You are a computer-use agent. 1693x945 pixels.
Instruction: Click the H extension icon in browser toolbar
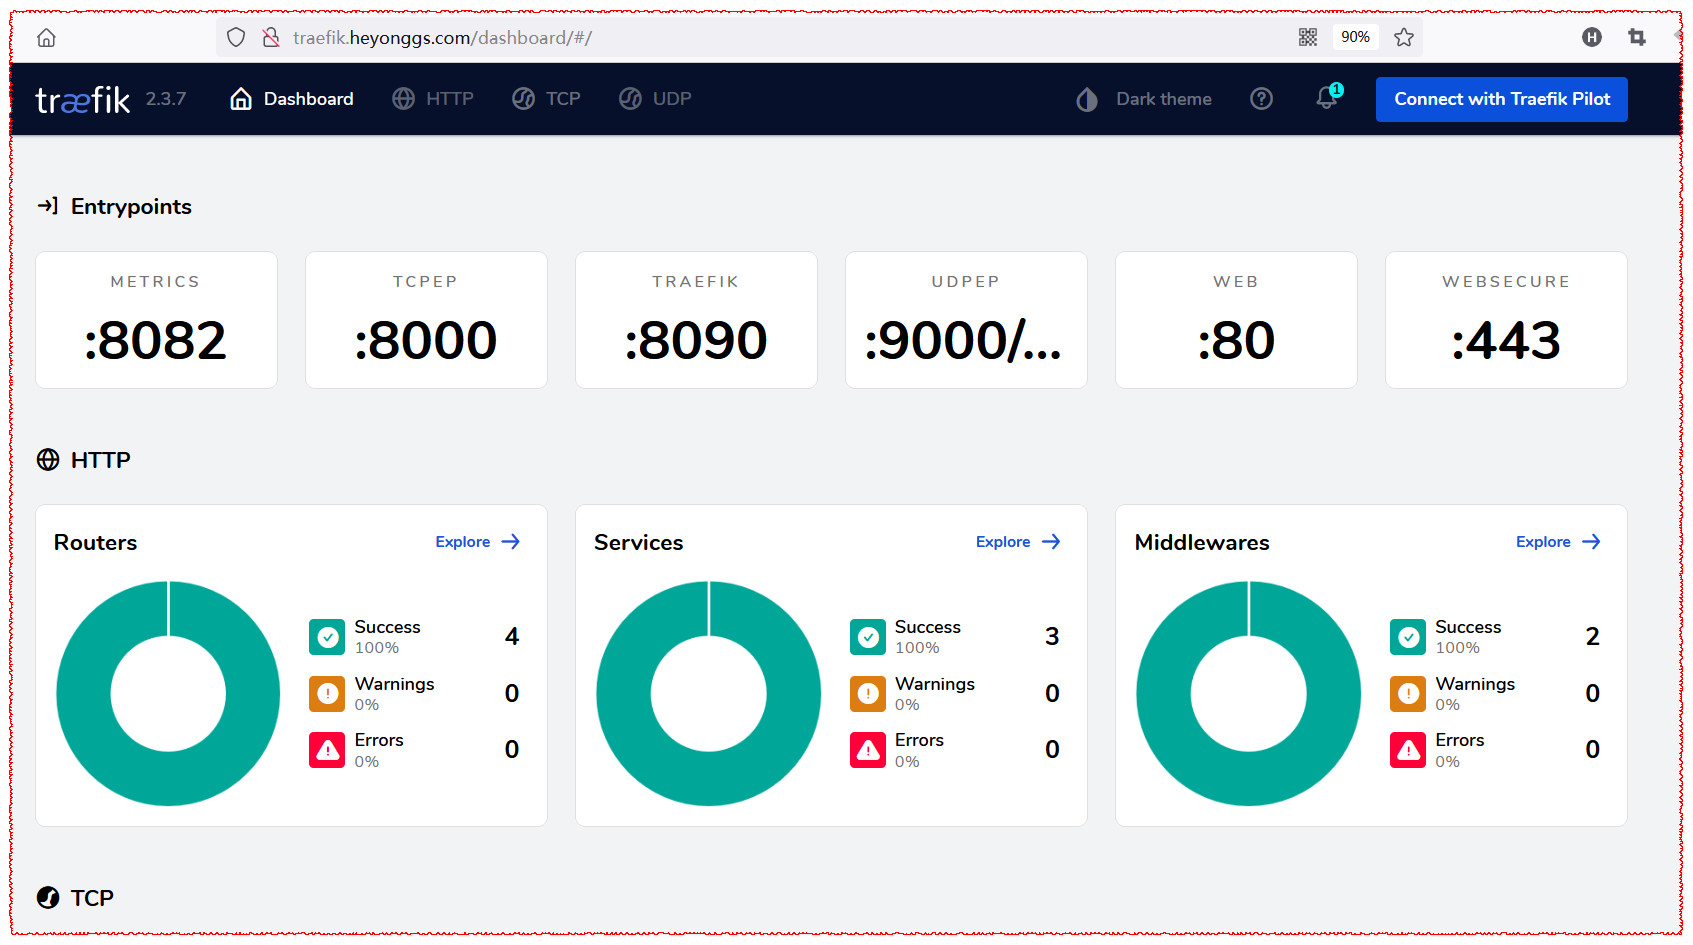pyautogui.click(x=1592, y=37)
